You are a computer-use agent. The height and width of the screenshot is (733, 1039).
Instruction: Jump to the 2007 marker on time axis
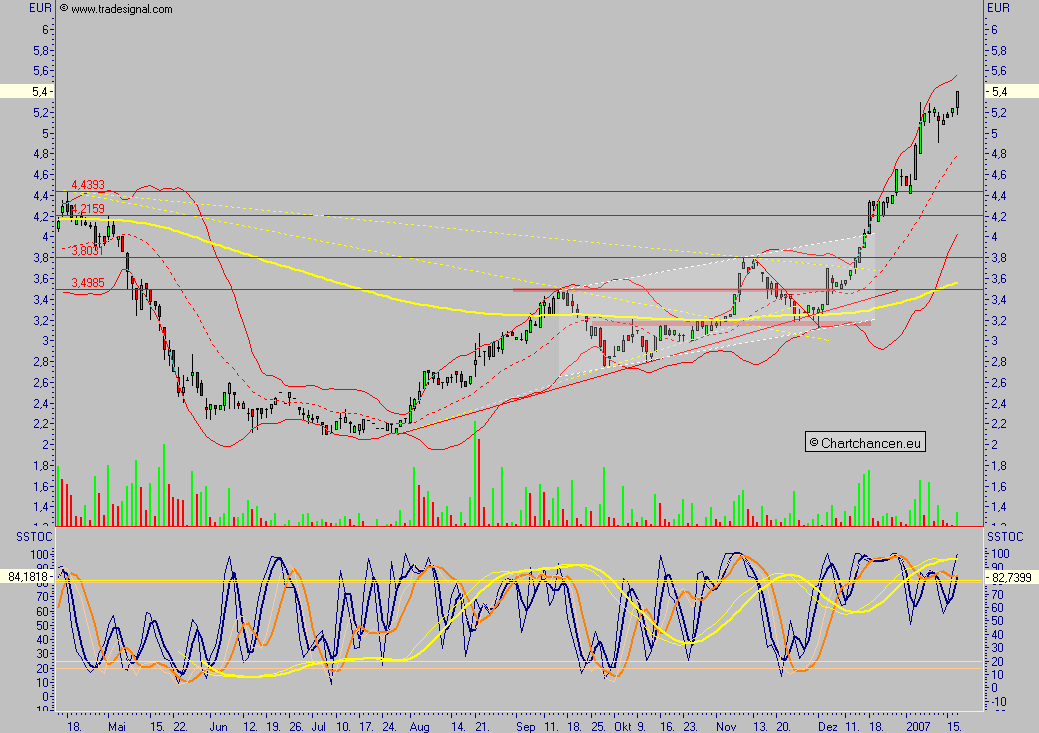(x=918, y=723)
